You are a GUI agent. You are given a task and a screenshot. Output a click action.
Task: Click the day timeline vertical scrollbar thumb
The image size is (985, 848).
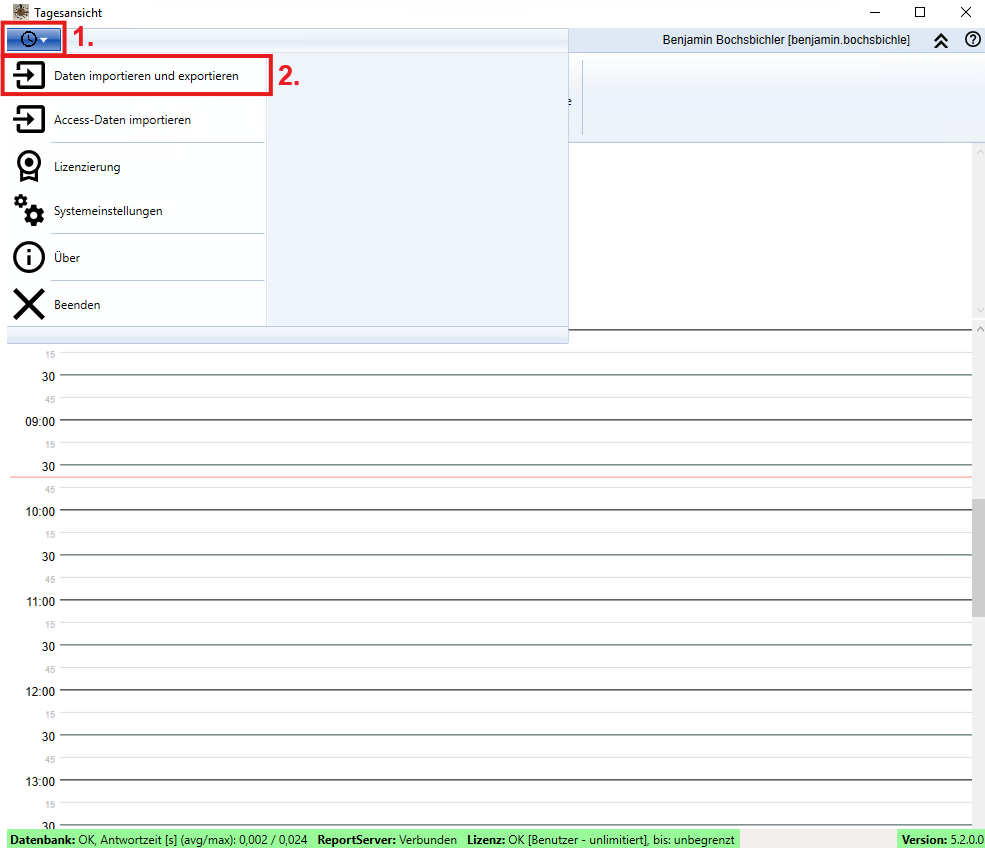[978, 558]
